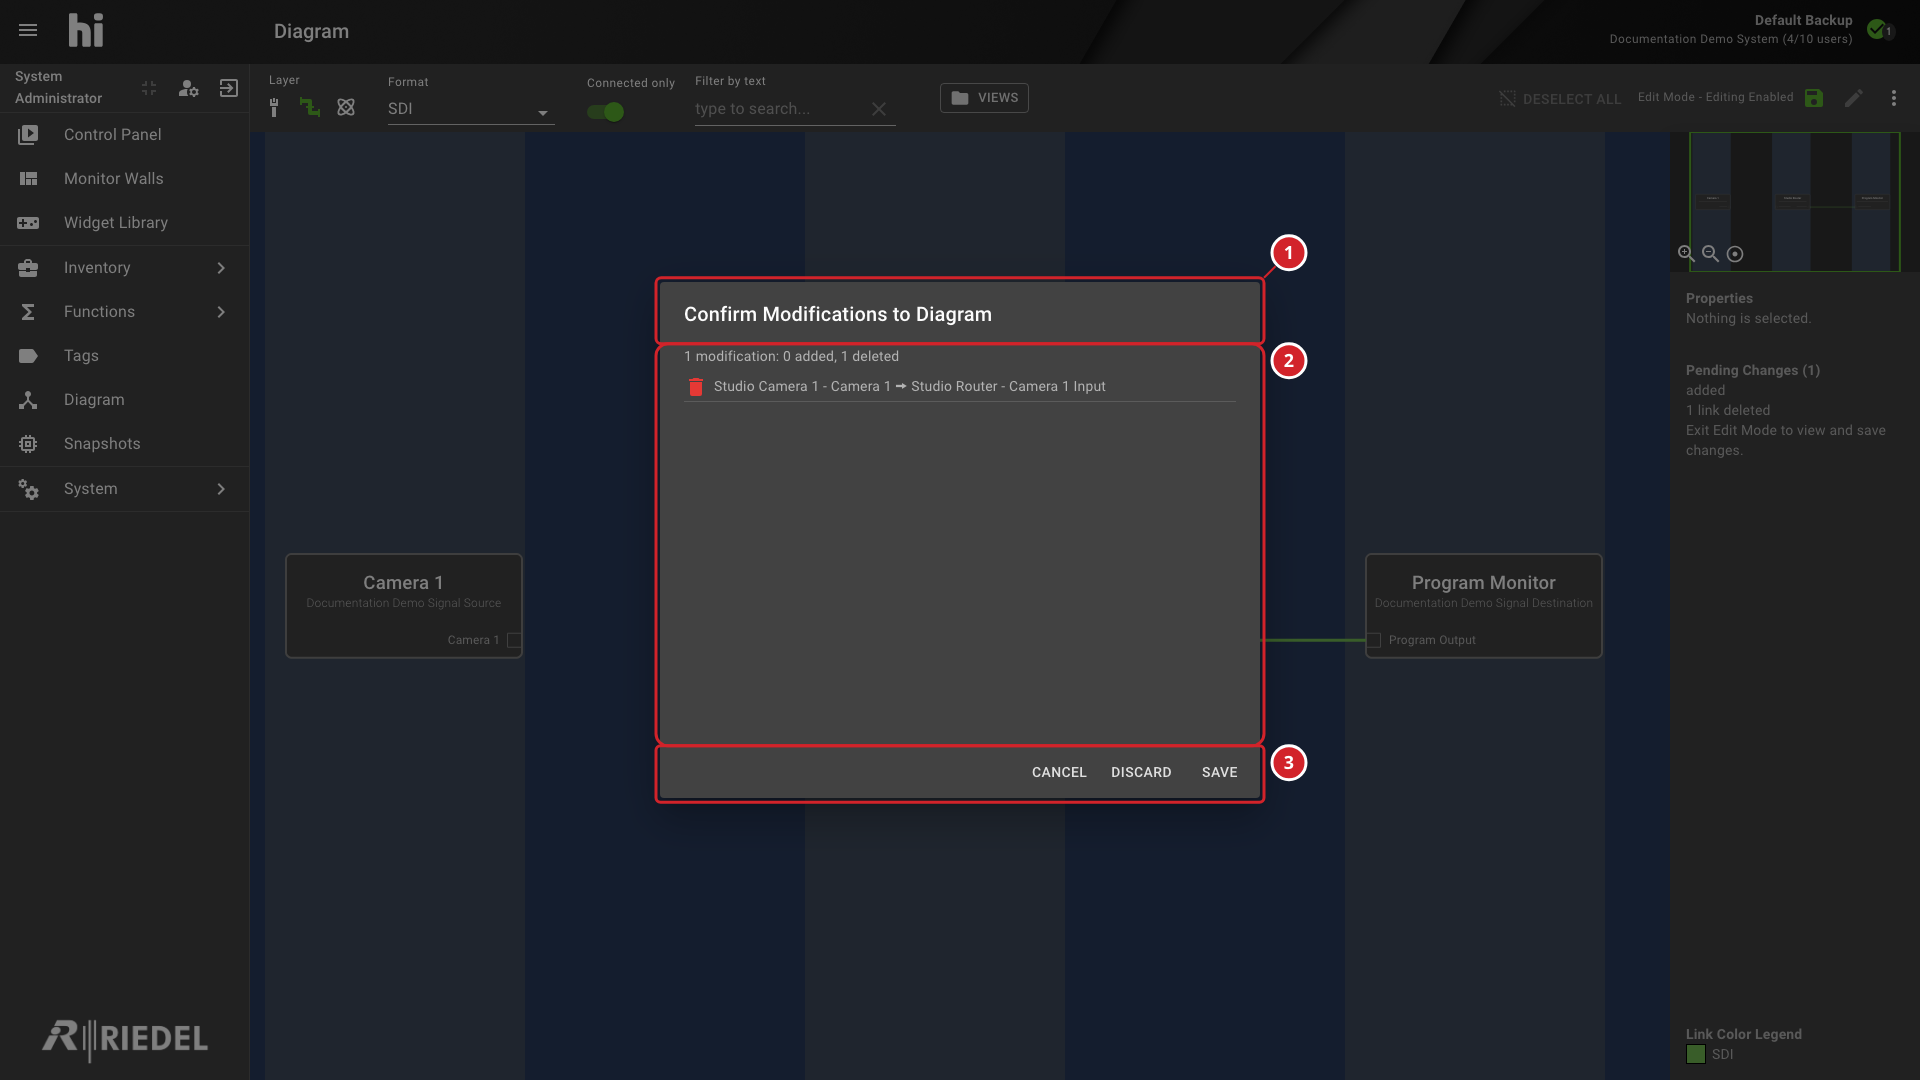The height and width of the screenshot is (1080, 1920).
Task: Click DESELECT ALL
Action: coord(1560,99)
